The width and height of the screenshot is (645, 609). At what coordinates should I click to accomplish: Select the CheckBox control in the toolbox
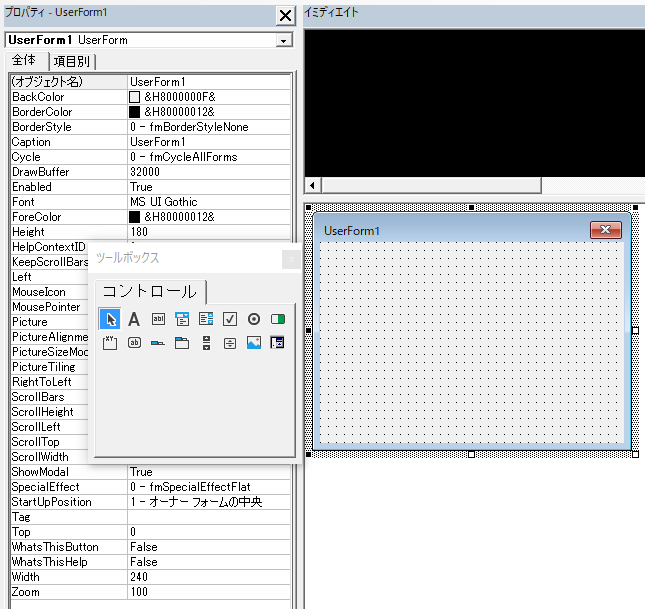click(x=230, y=319)
